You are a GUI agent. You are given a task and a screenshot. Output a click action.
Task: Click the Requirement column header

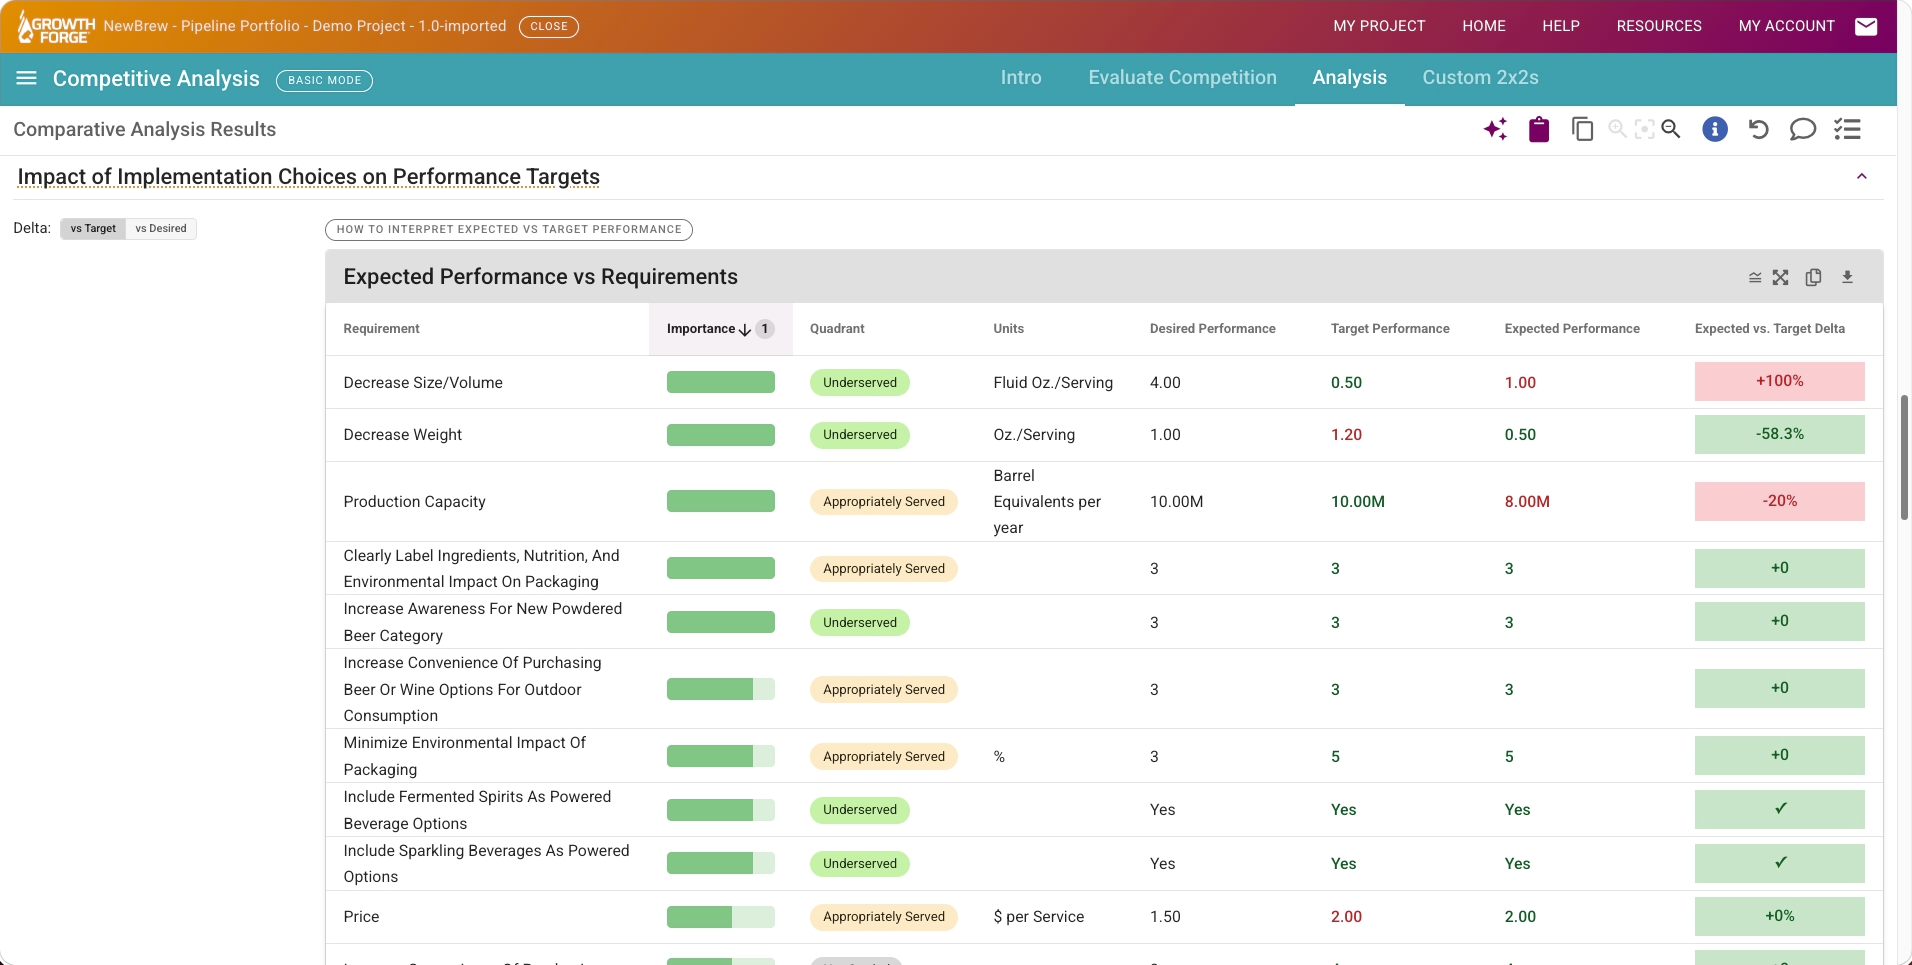[x=381, y=329]
